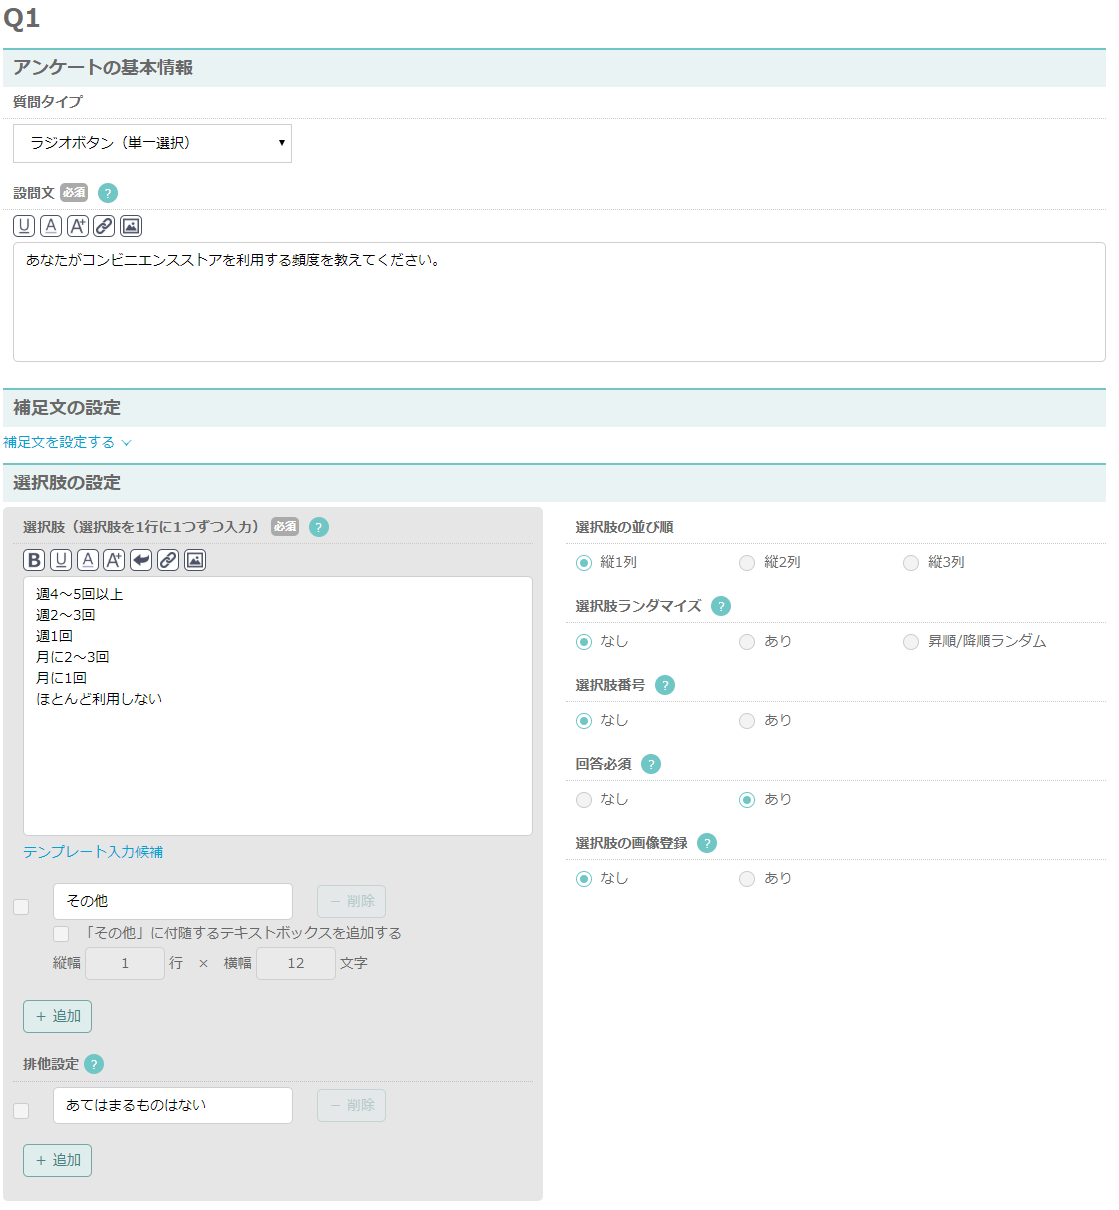Enable あり for 選択肢番号
Viewport: 1119px width, 1210px height.
747,720
